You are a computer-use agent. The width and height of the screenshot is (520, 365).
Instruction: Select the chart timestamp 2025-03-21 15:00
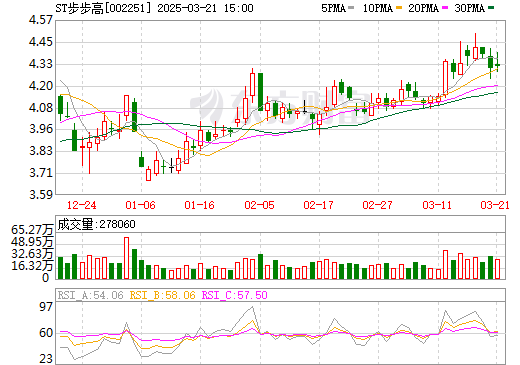205,8
